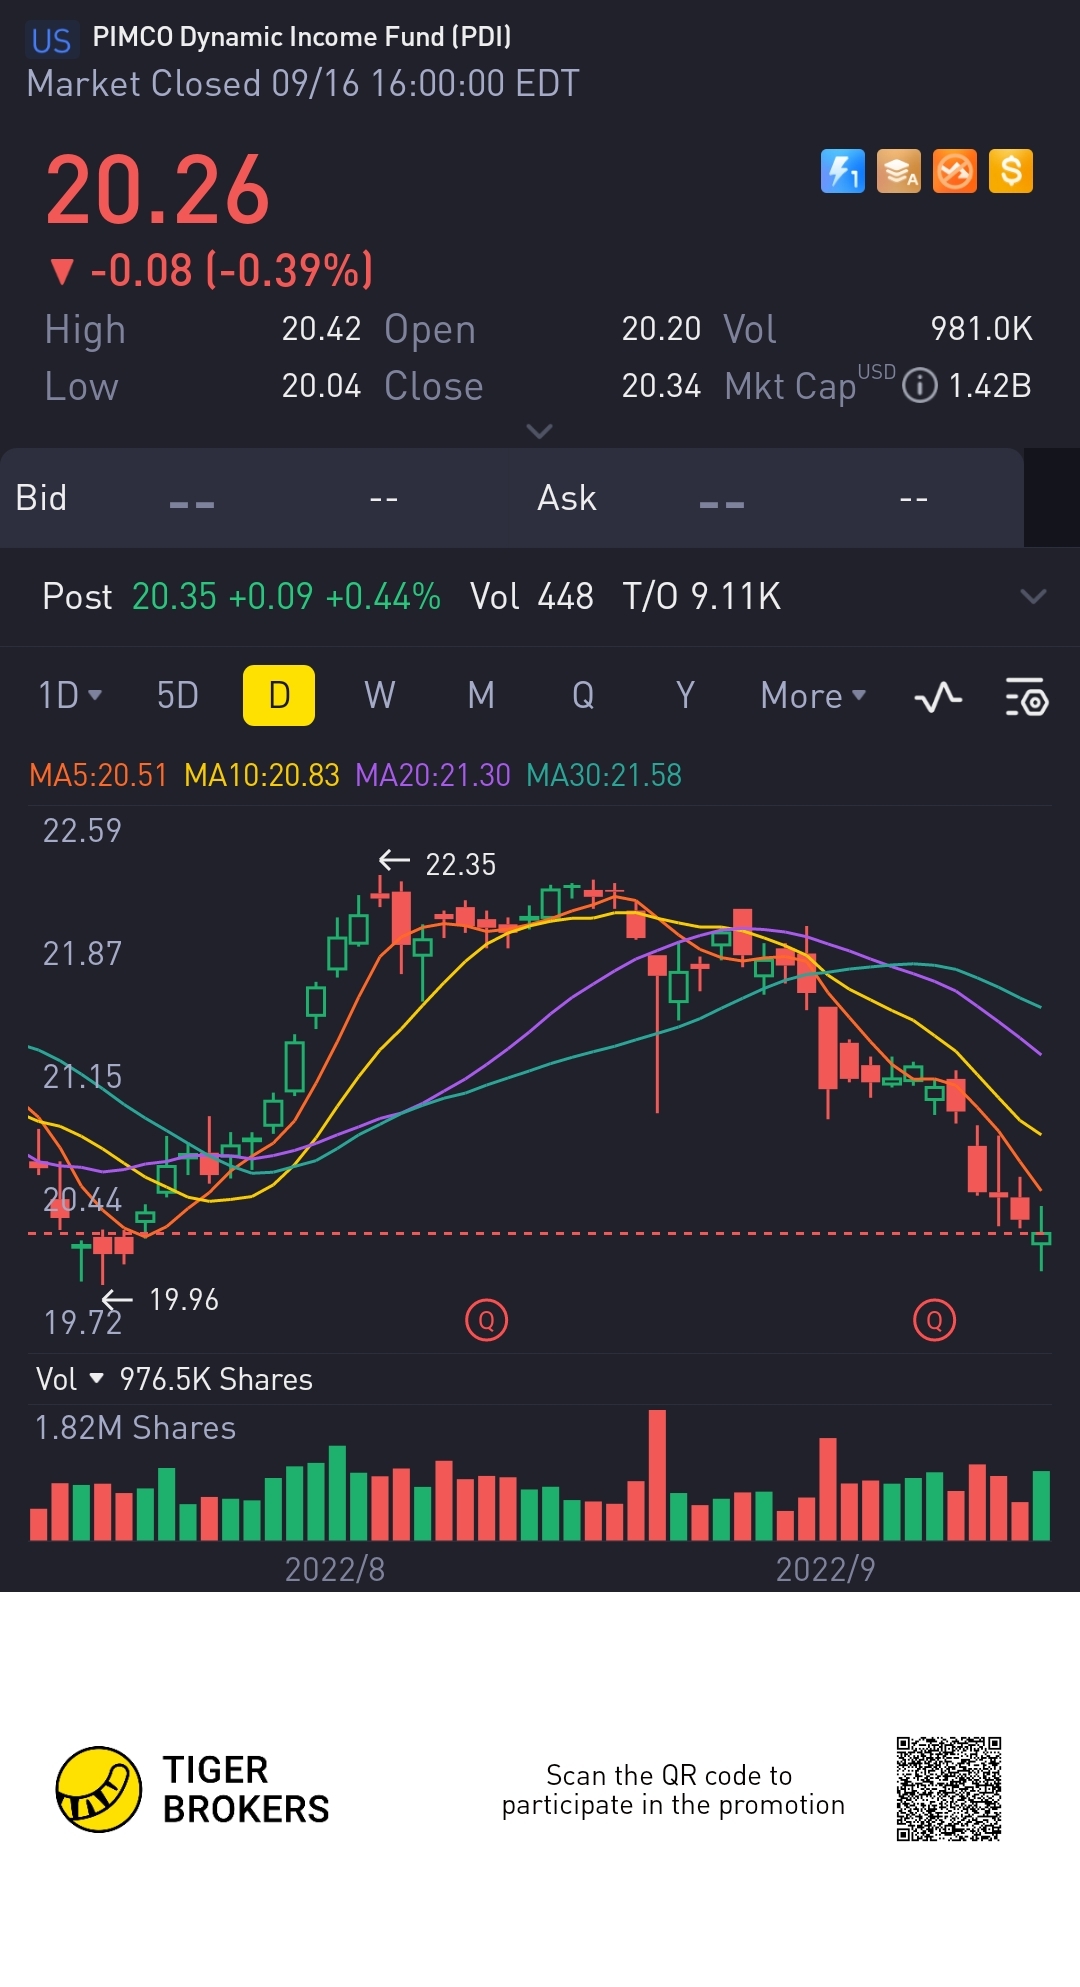Select the D daily chart tab
This screenshot has height=1987, width=1080.
[x=279, y=695]
